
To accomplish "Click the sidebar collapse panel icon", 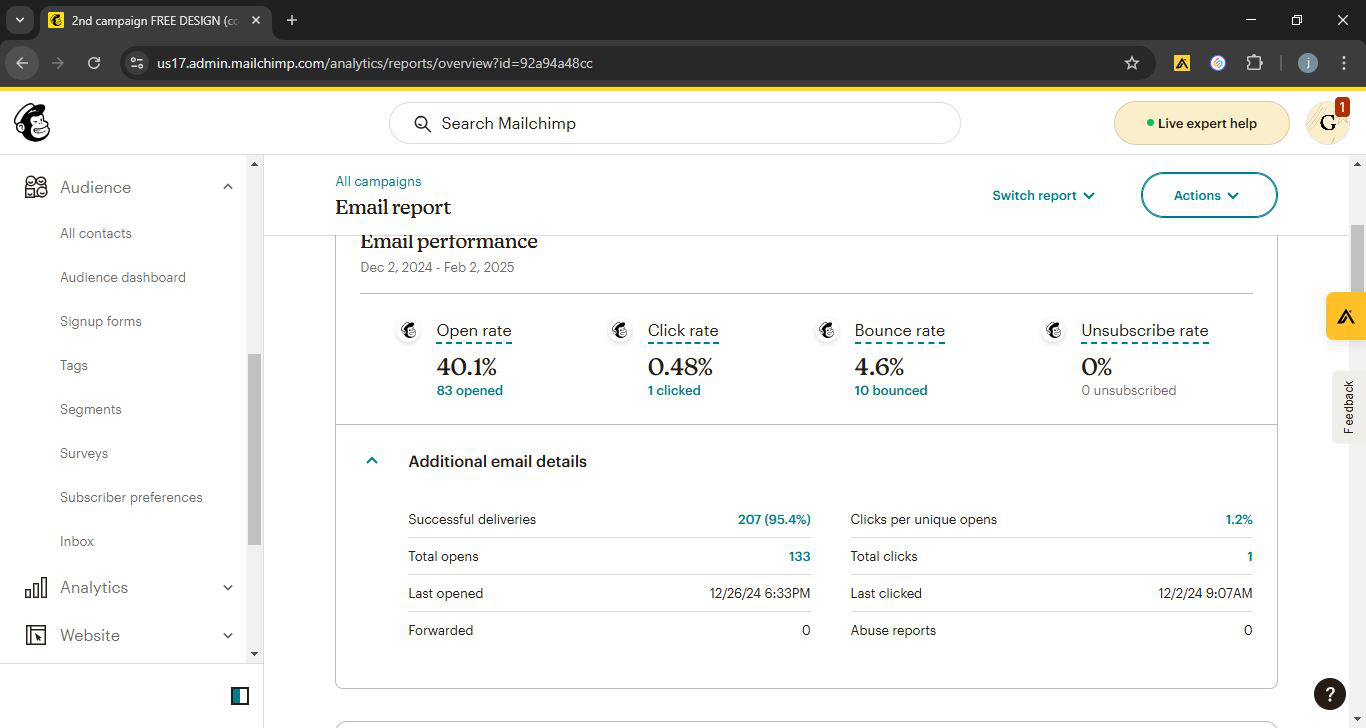I will pyautogui.click(x=240, y=696).
